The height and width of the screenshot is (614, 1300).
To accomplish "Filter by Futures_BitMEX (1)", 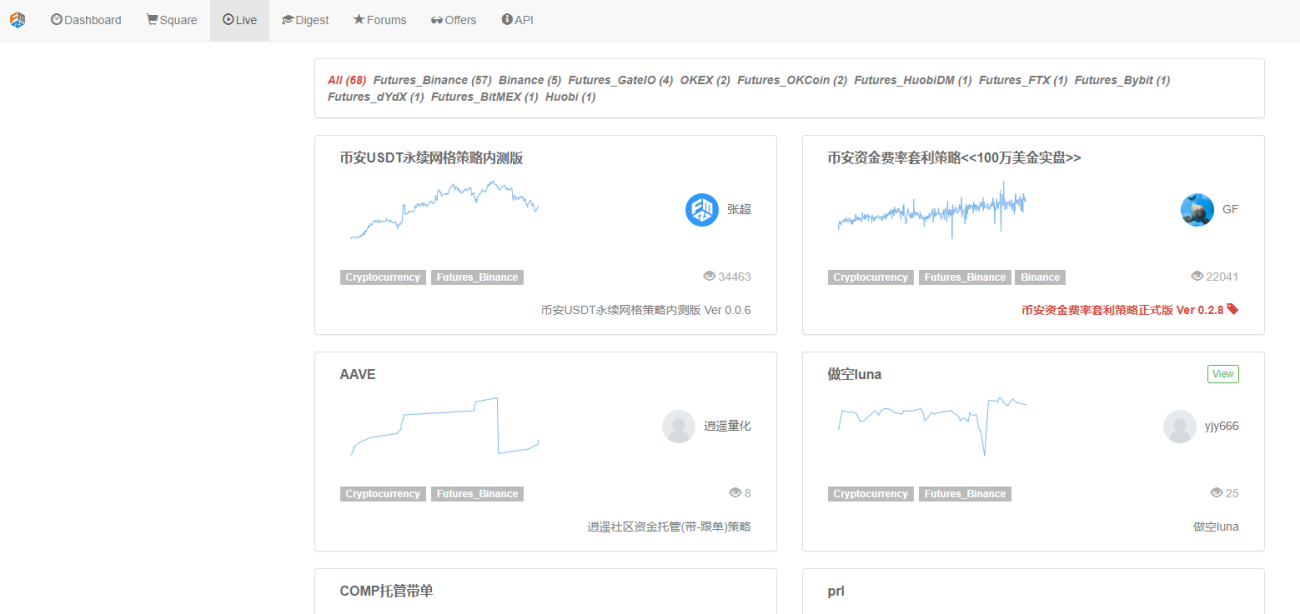I will tap(485, 97).
